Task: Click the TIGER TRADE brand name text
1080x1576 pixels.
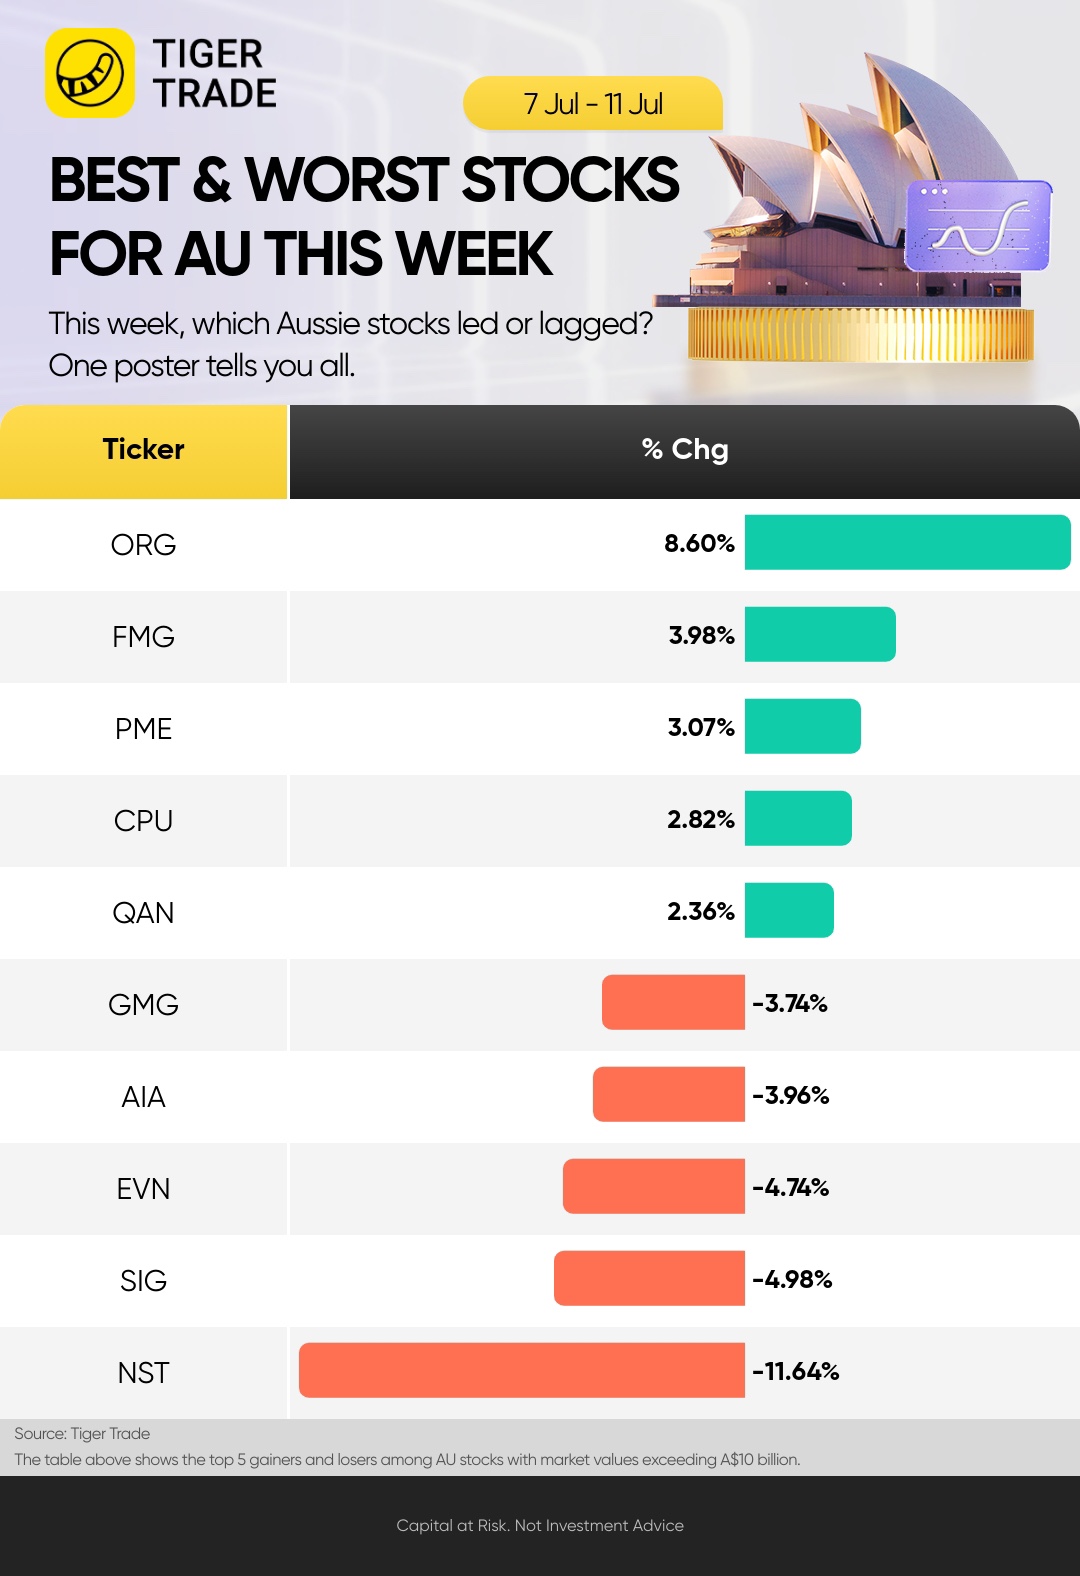Action: coord(214,73)
